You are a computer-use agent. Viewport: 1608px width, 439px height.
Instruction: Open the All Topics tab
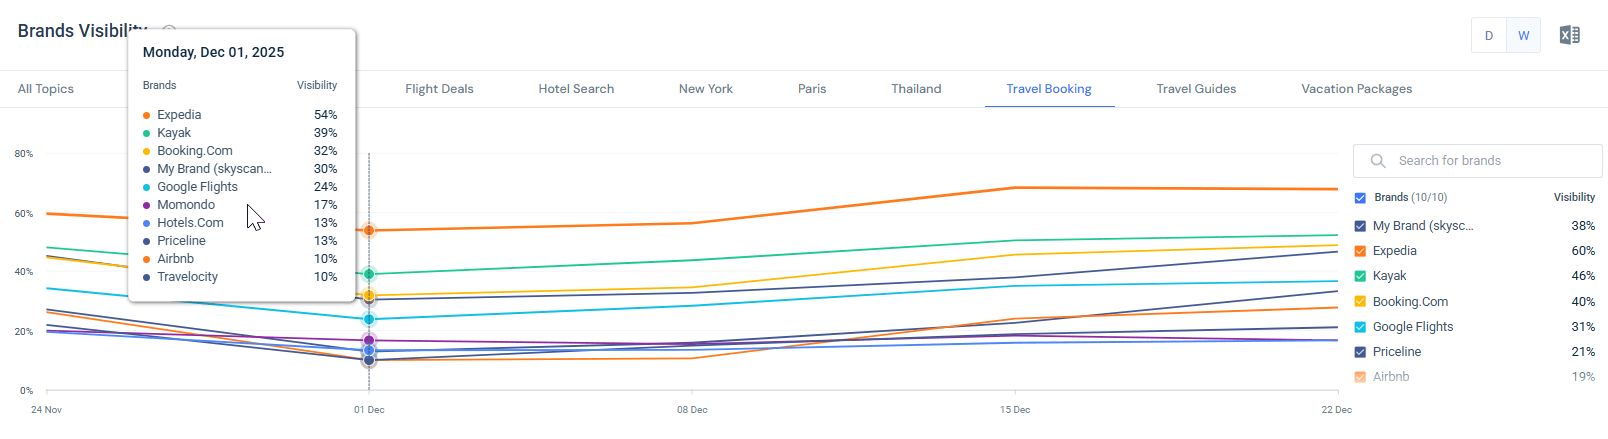46,89
